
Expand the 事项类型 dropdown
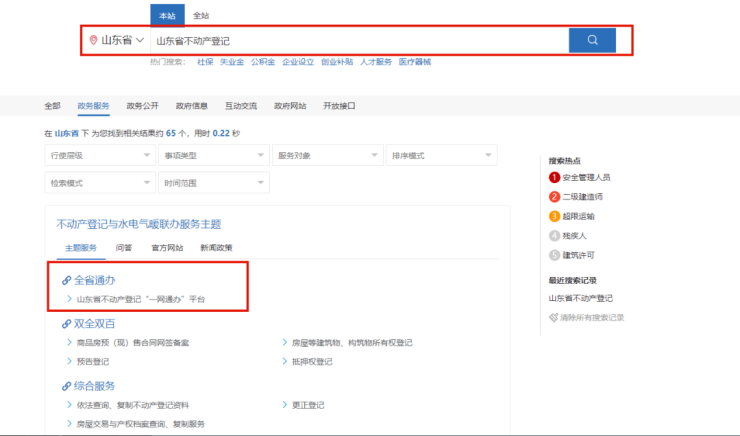pos(213,156)
